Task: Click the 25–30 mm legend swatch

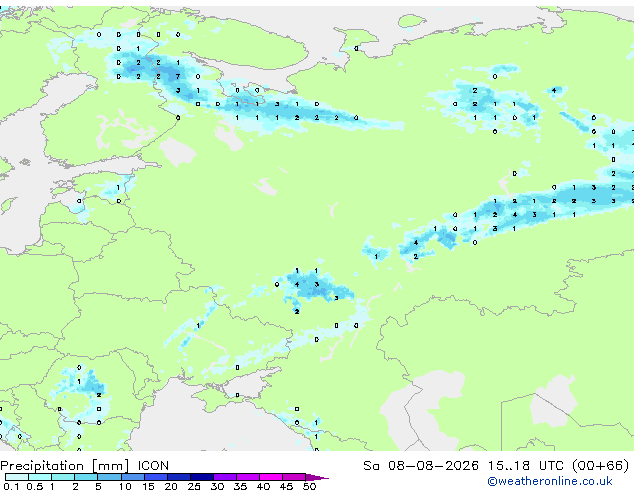Action: 201,477
